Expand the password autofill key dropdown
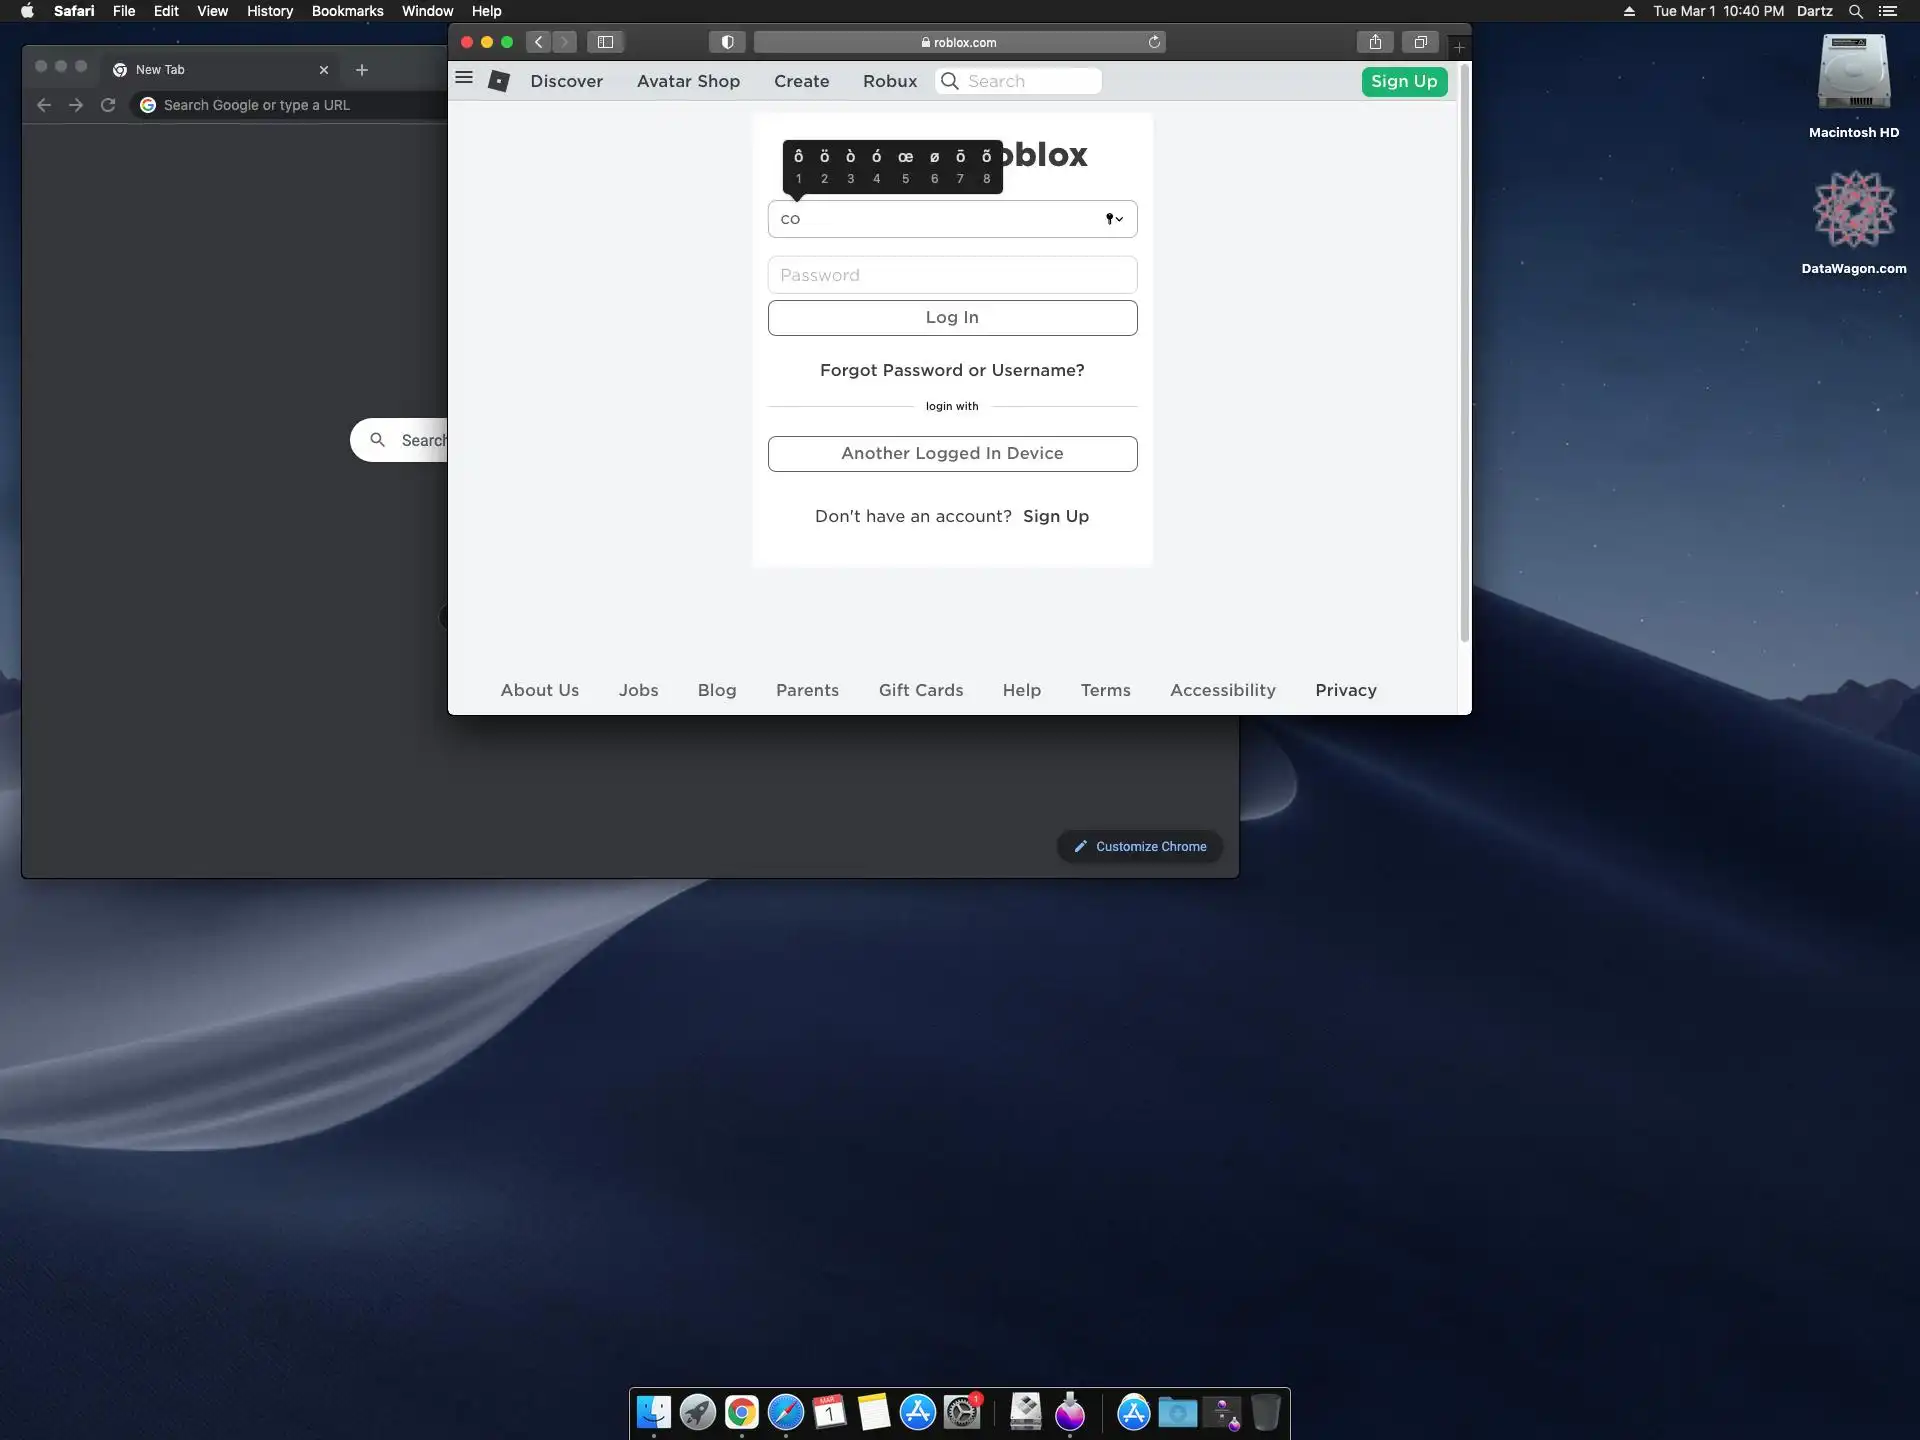Viewport: 1920px width, 1440px height. click(x=1114, y=219)
